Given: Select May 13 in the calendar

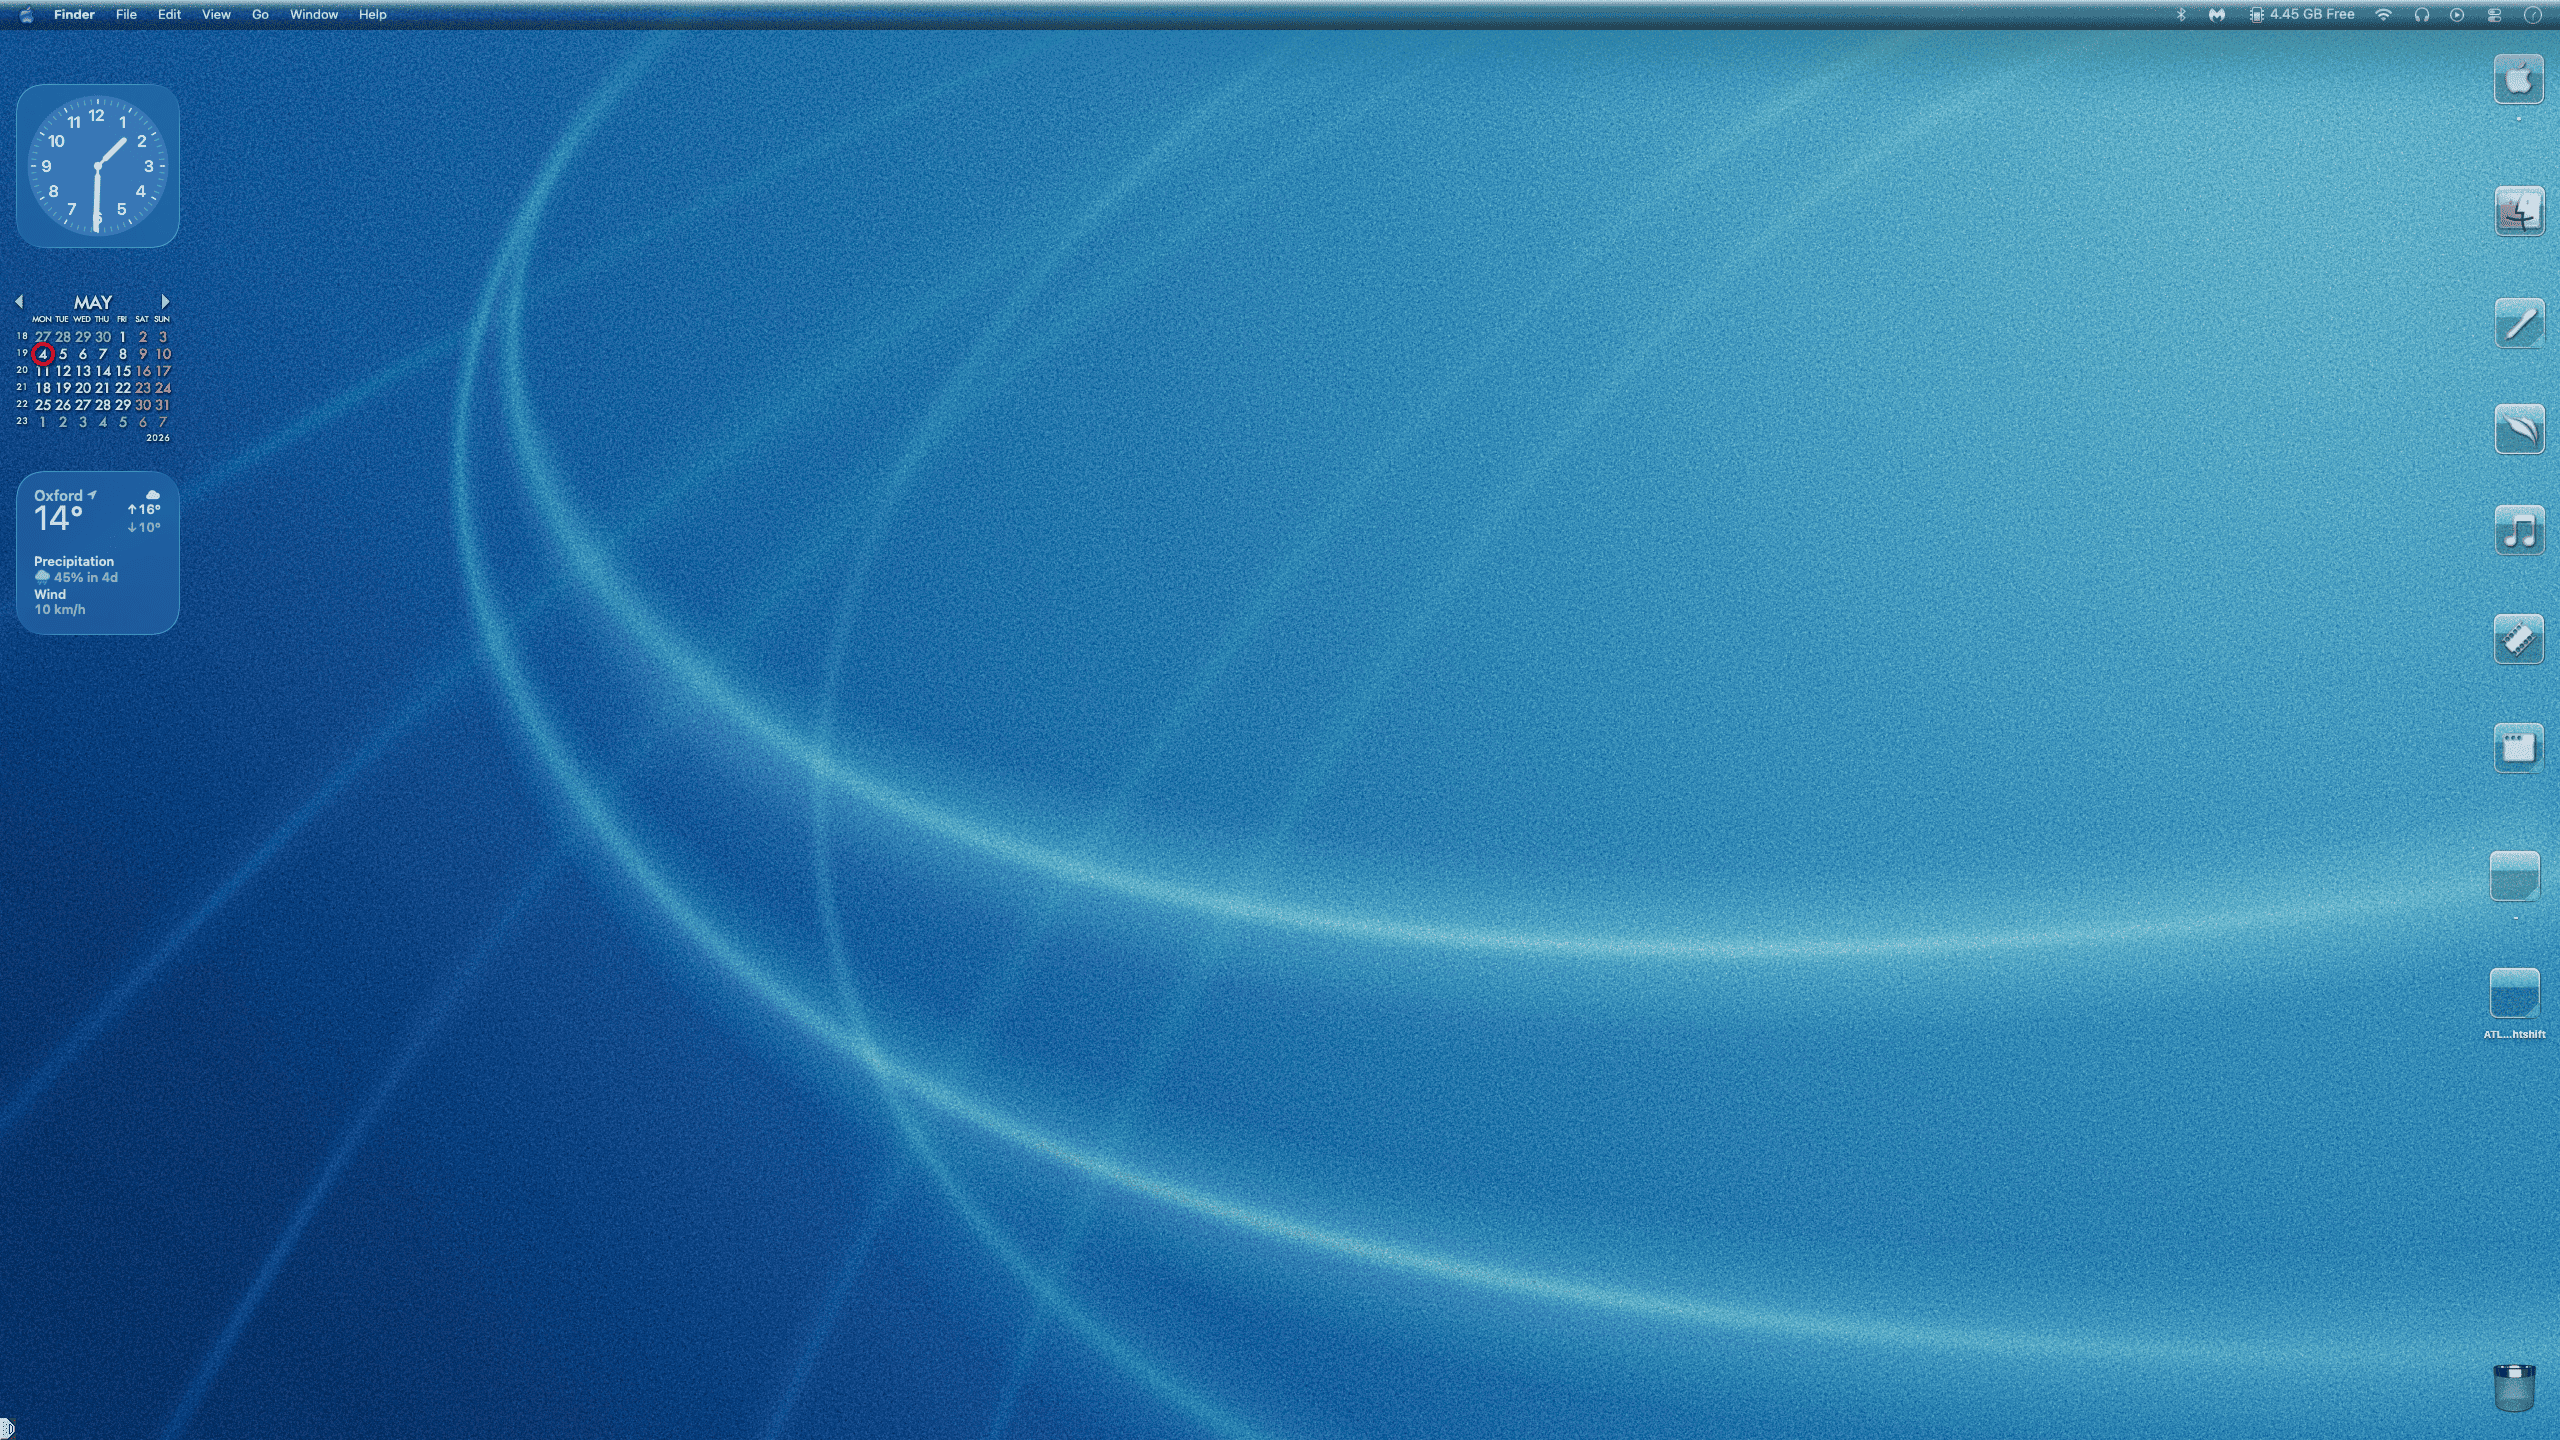Looking at the screenshot, I should 83,371.
